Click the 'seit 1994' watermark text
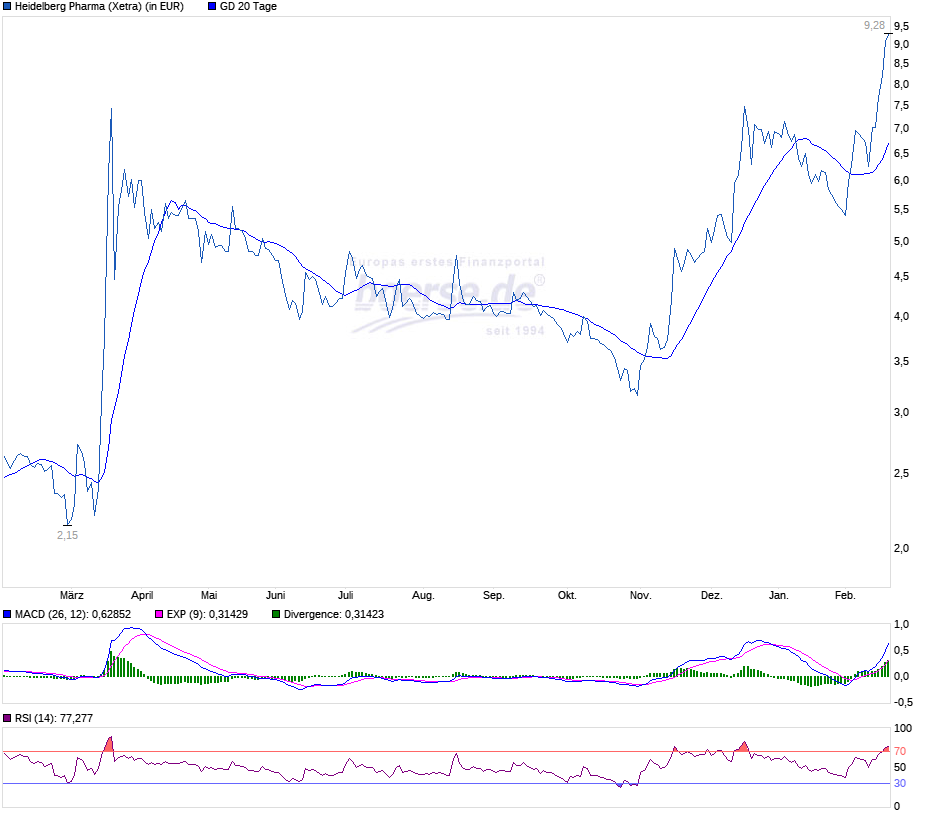 click(x=516, y=332)
